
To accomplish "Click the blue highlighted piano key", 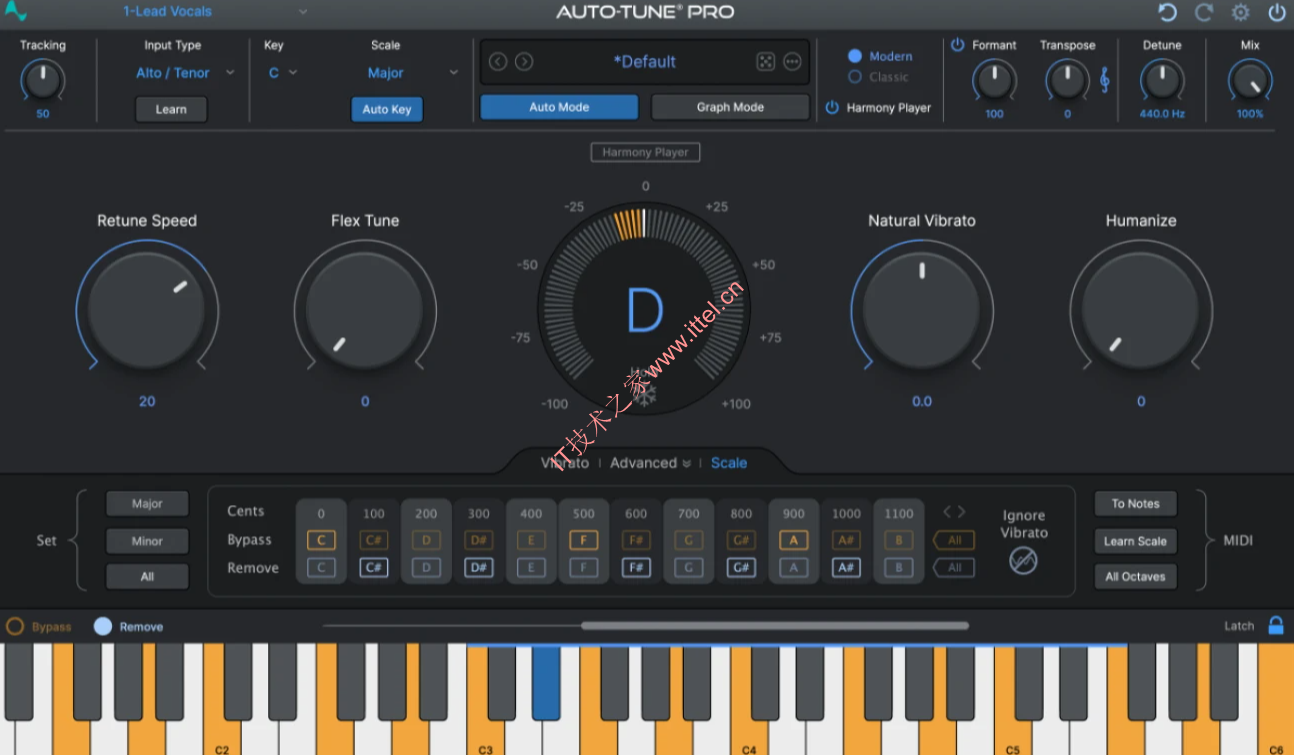I will click(x=546, y=683).
